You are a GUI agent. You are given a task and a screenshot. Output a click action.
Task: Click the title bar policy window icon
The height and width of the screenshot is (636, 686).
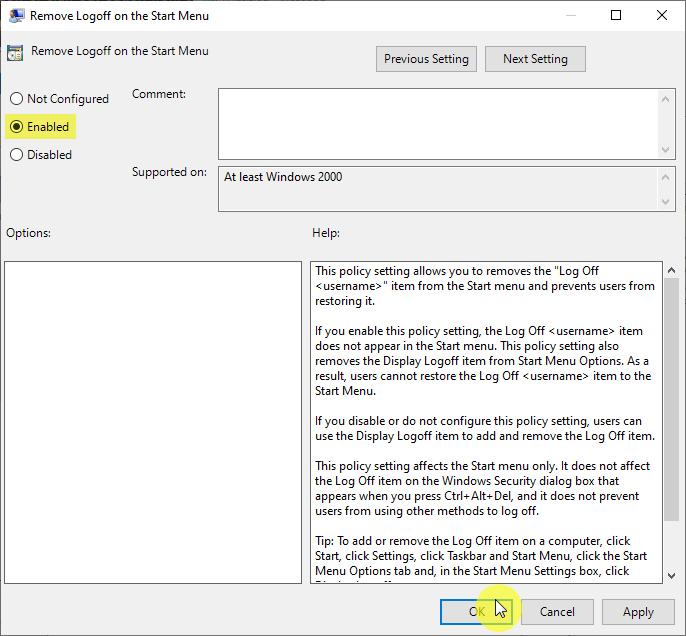17,16
